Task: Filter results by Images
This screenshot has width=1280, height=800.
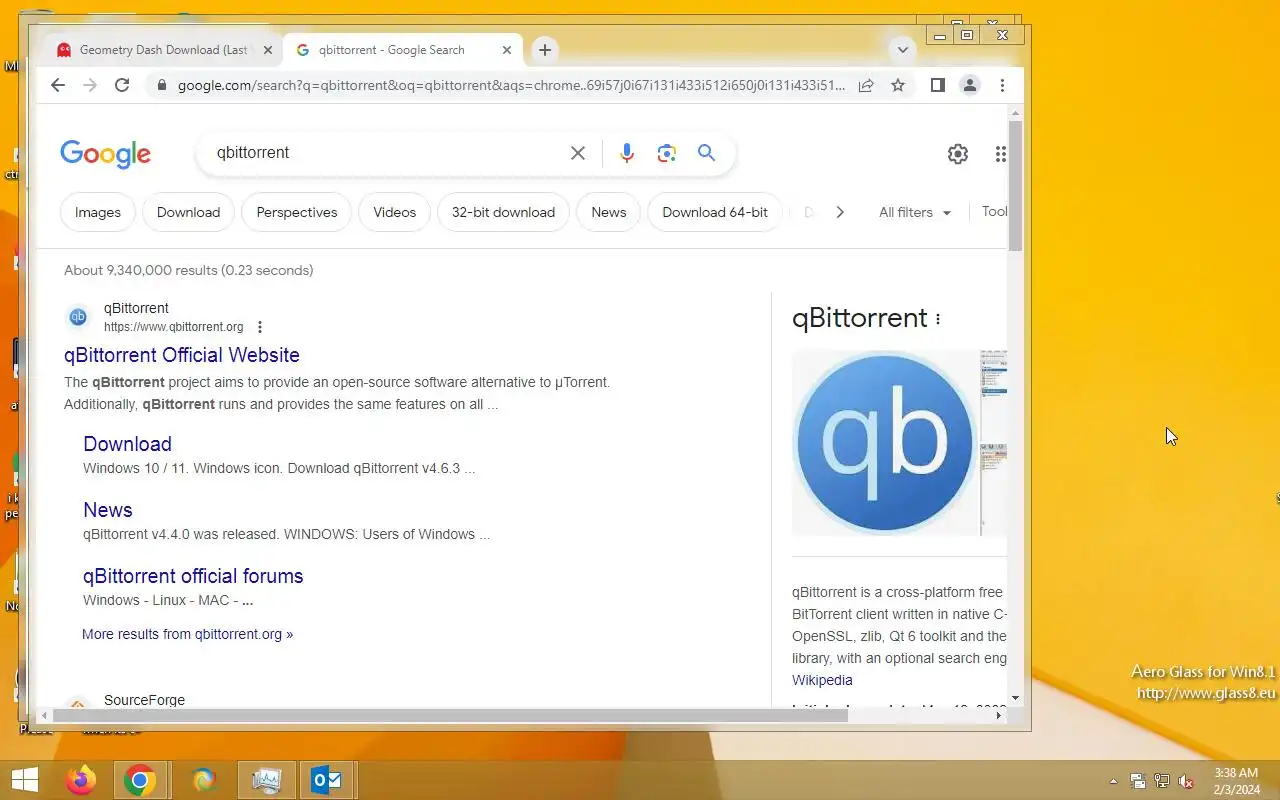Action: (98, 212)
